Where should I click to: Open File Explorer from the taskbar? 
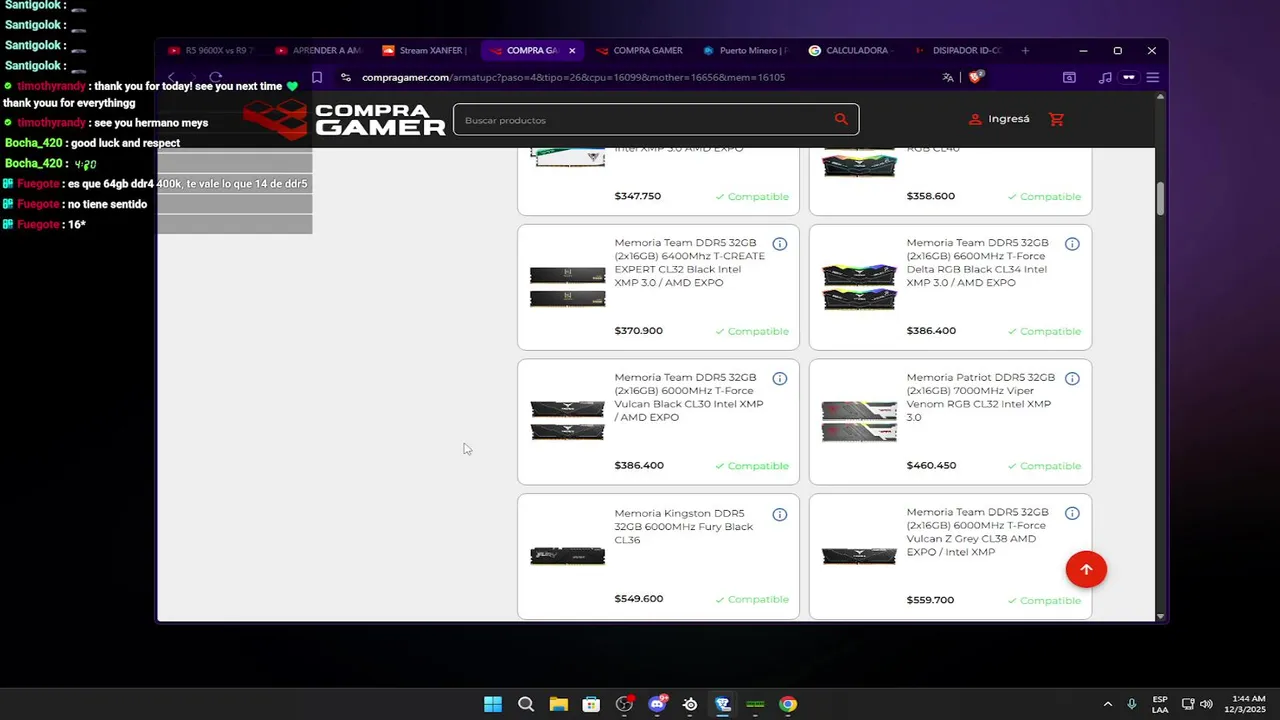pos(558,704)
